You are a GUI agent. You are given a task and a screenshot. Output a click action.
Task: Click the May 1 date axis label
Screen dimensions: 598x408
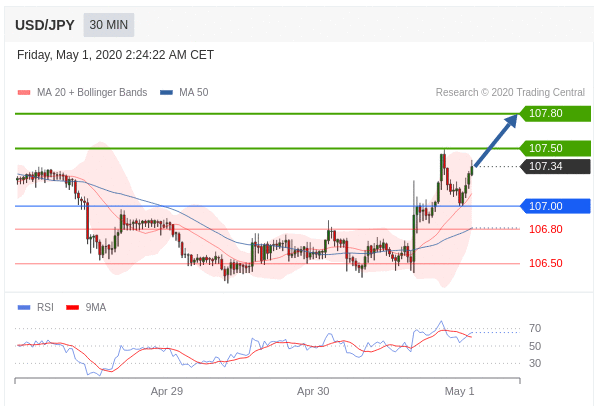(459, 391)
